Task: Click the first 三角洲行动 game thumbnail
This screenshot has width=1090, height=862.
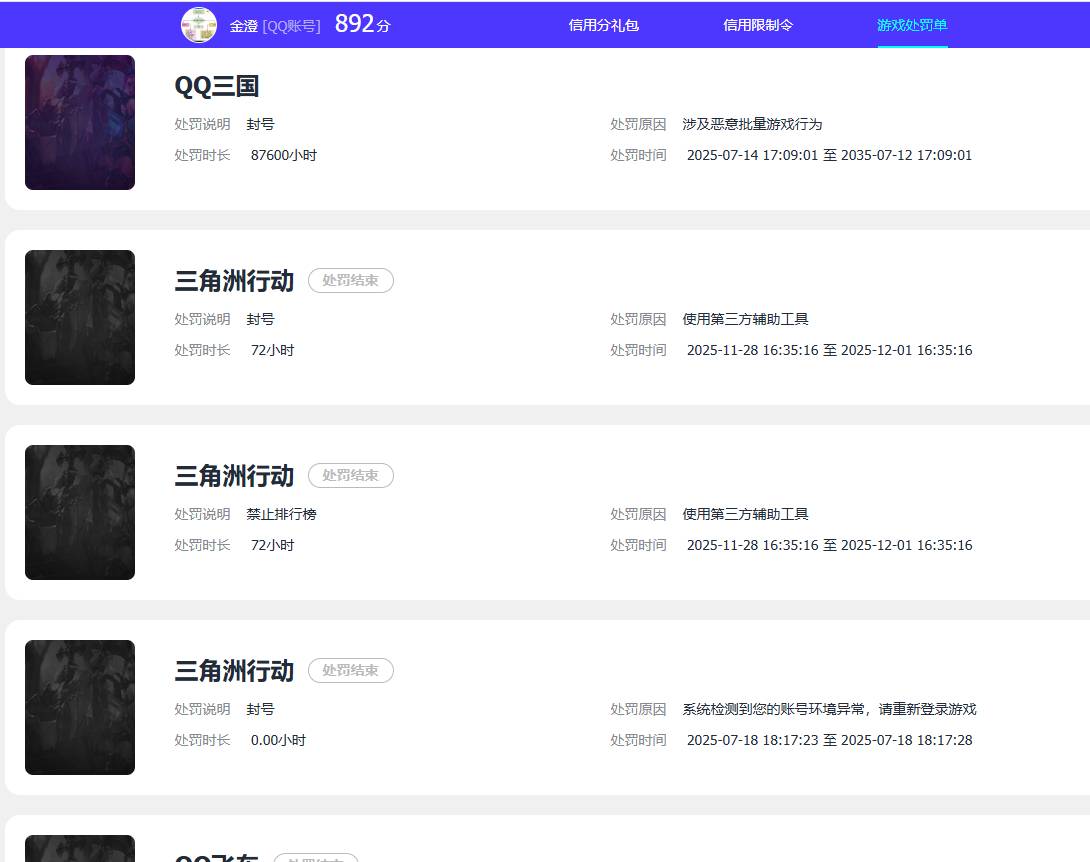Action: coord(80,317)
